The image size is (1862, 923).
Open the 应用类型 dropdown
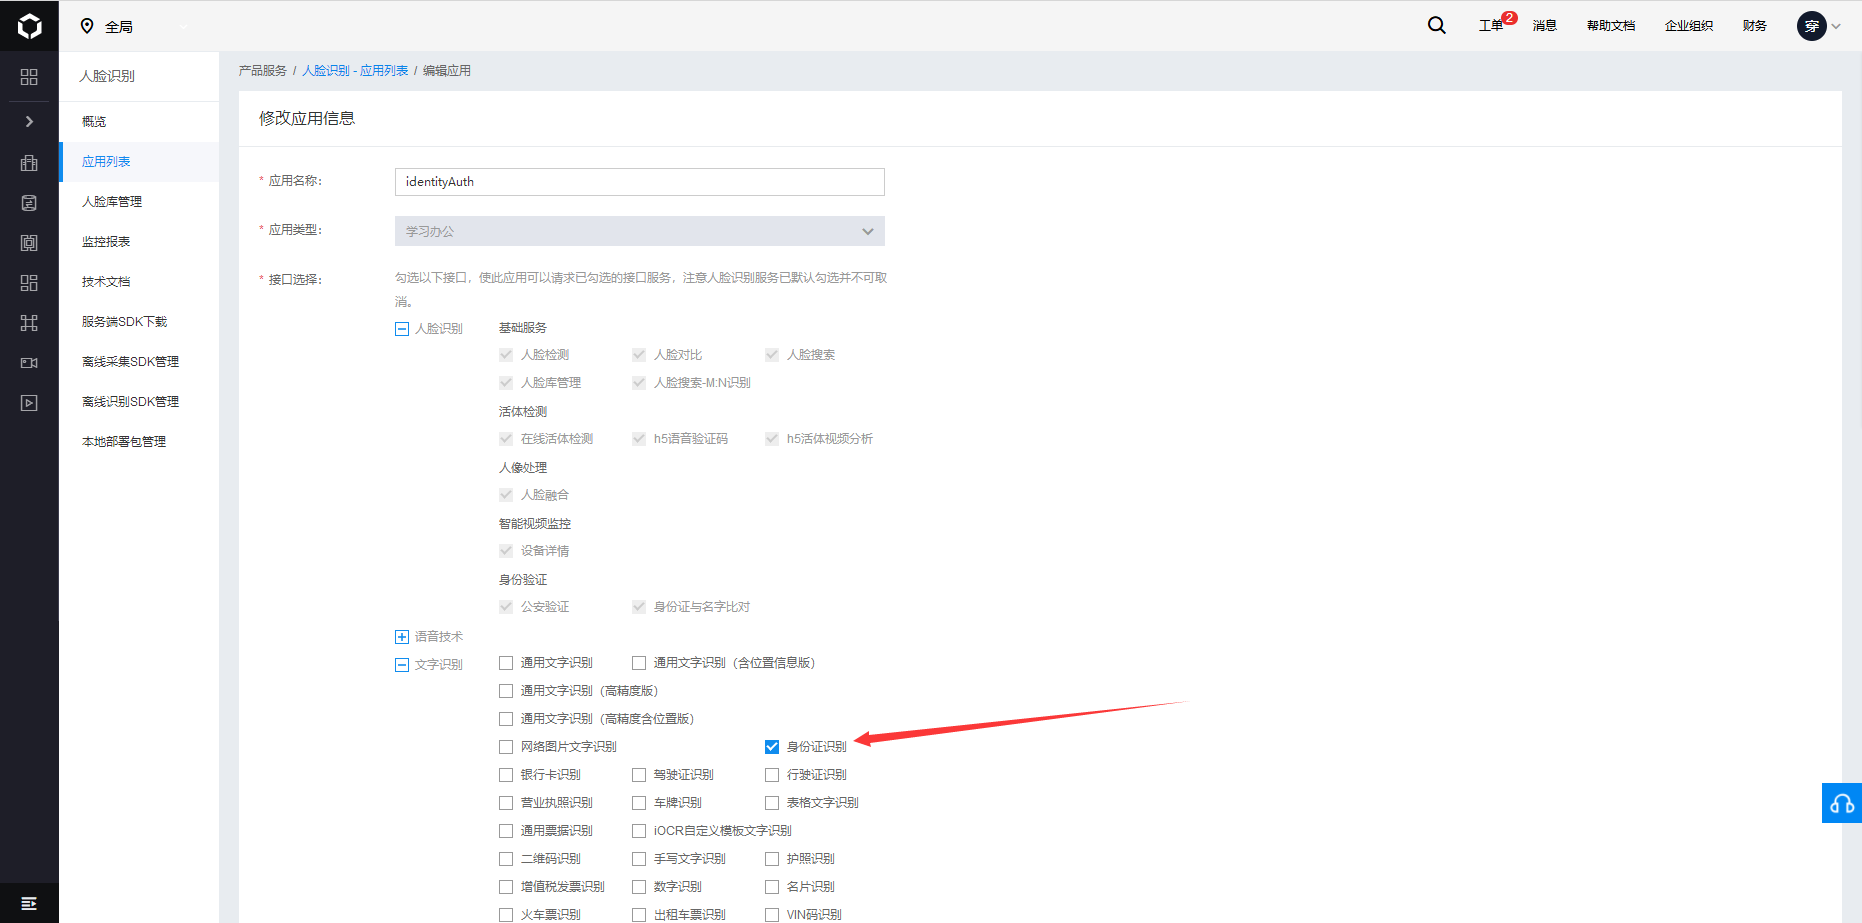tap(640, 231)
